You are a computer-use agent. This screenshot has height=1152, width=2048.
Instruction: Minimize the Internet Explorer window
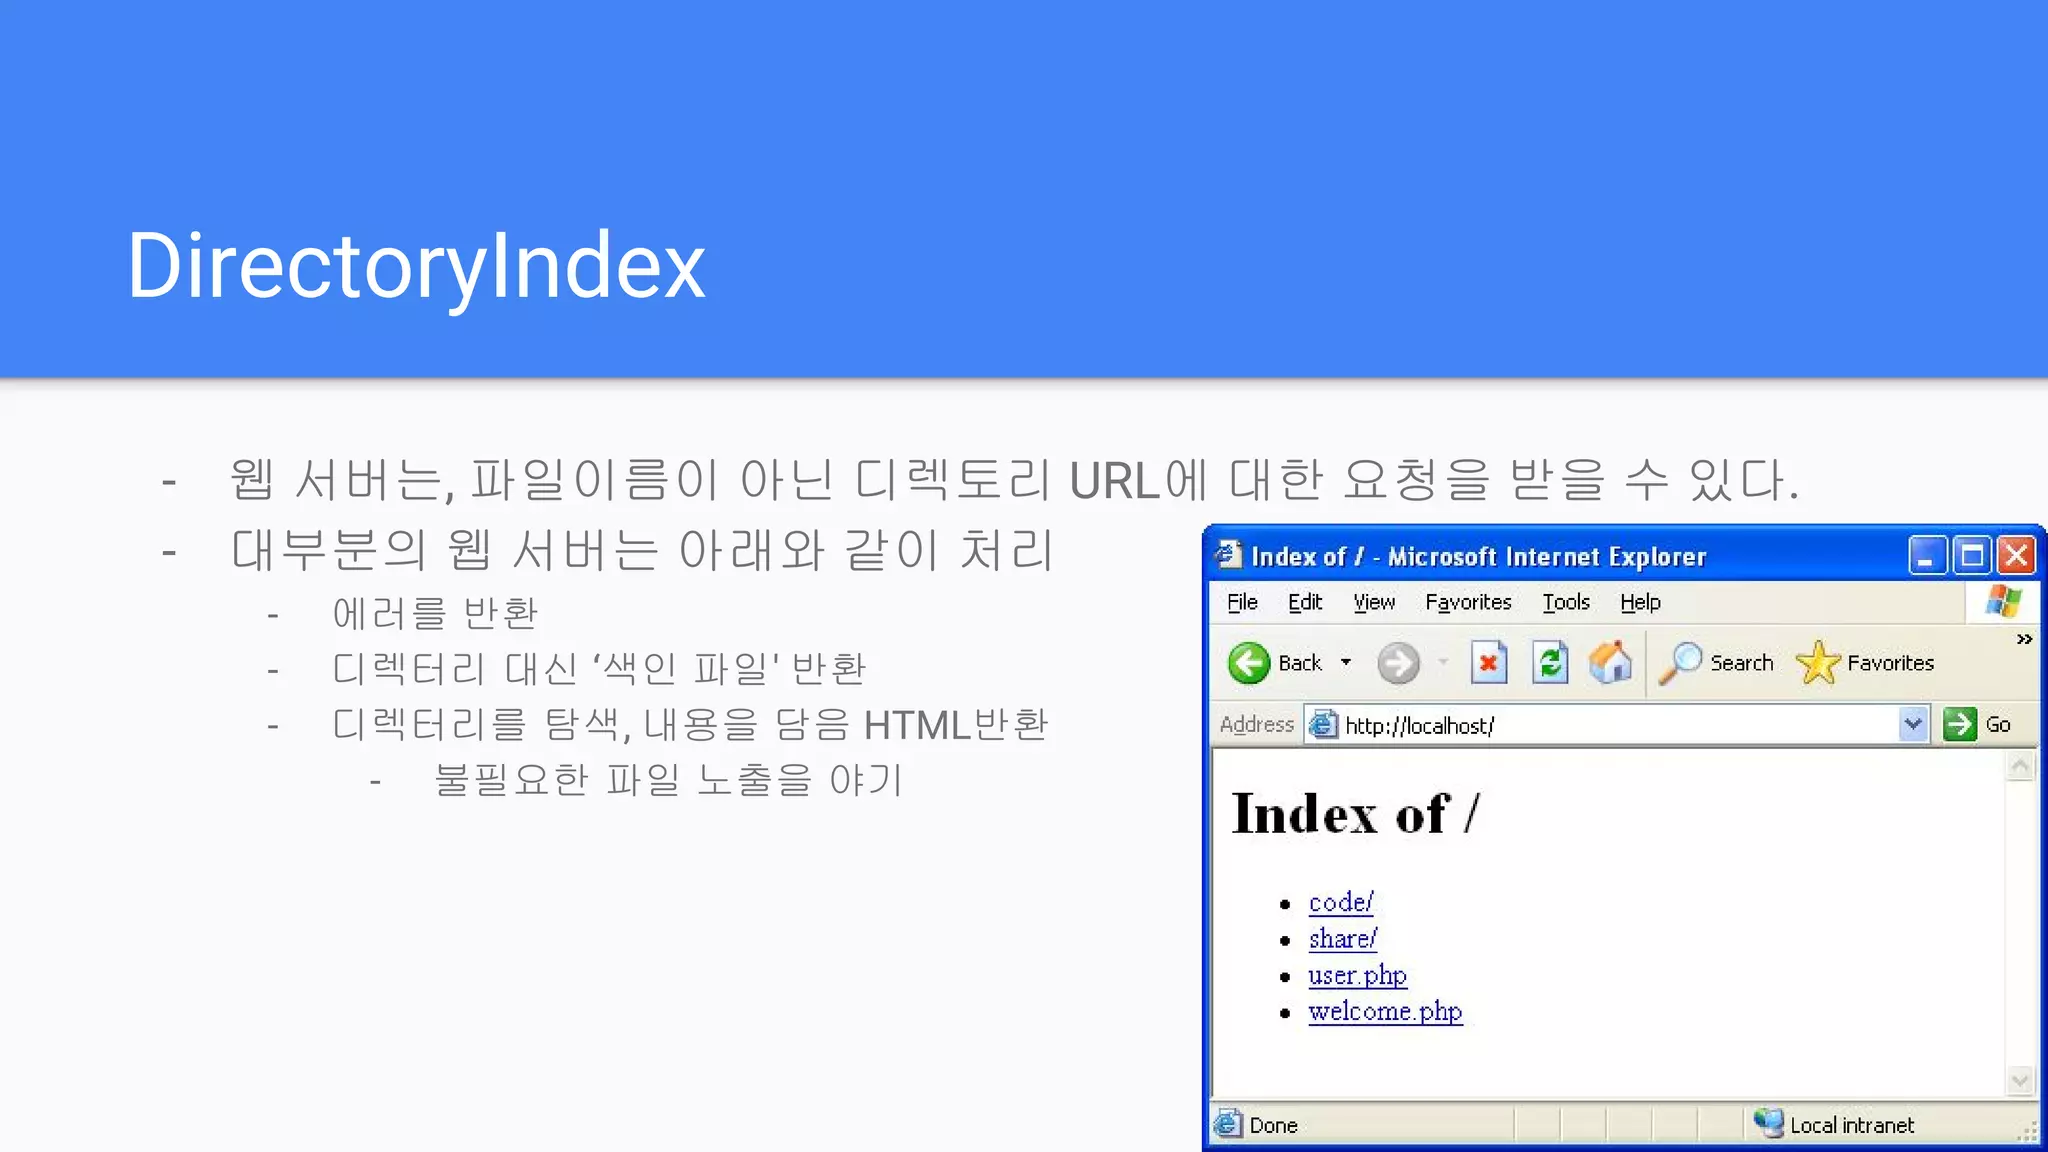tap(1927, 555)
